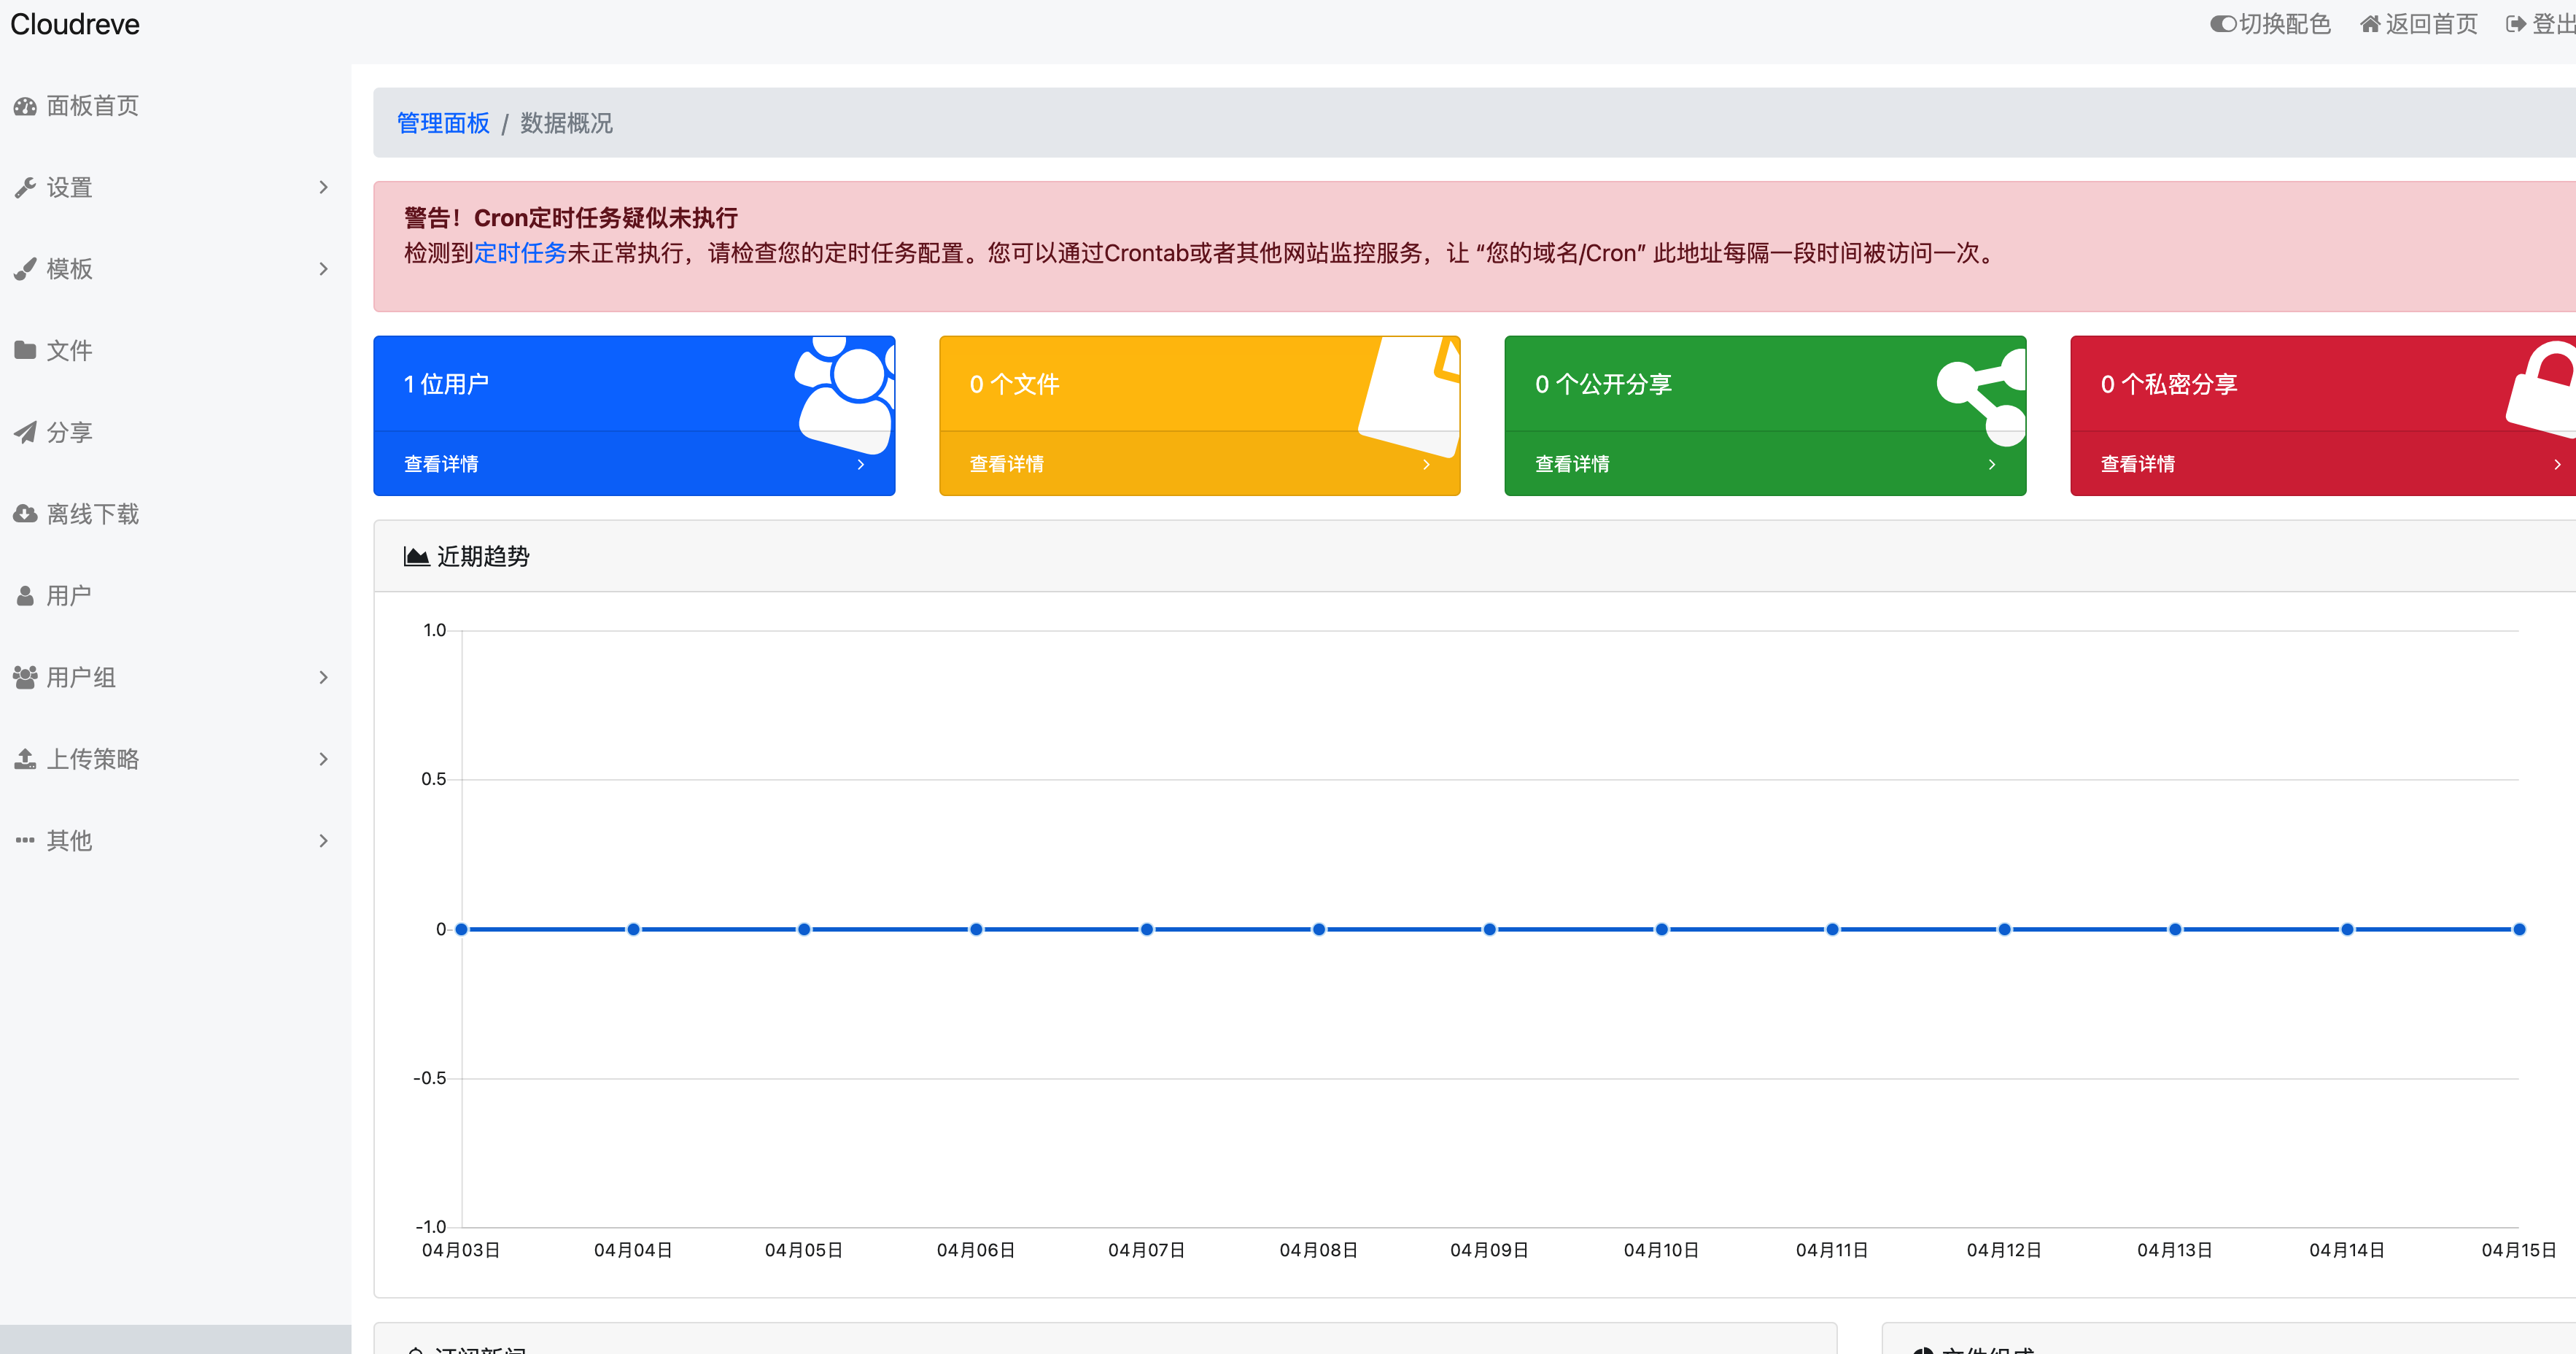The image size is (2576, 1354).
Task: Open the 分享 sidebar menu item
Action: pos(176,432)
